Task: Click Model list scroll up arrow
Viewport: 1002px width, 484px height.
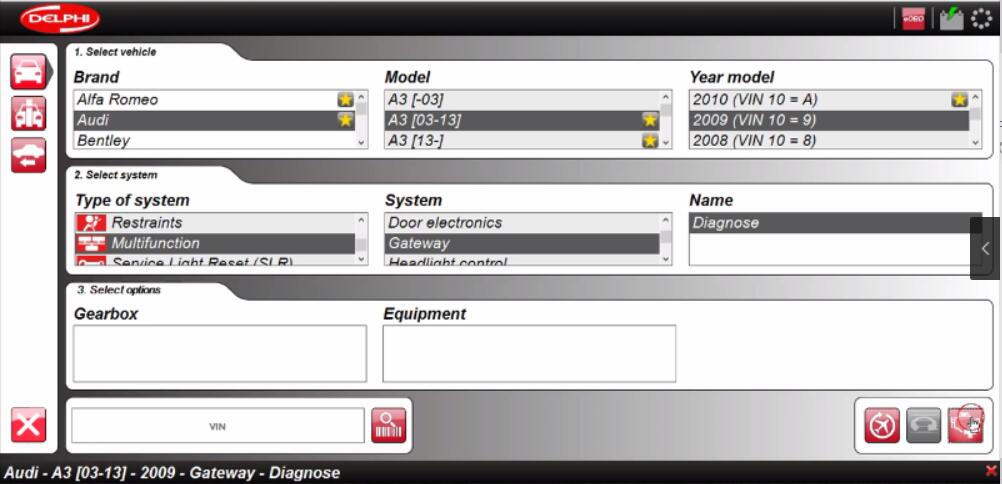Action: [x=666, y=98]
